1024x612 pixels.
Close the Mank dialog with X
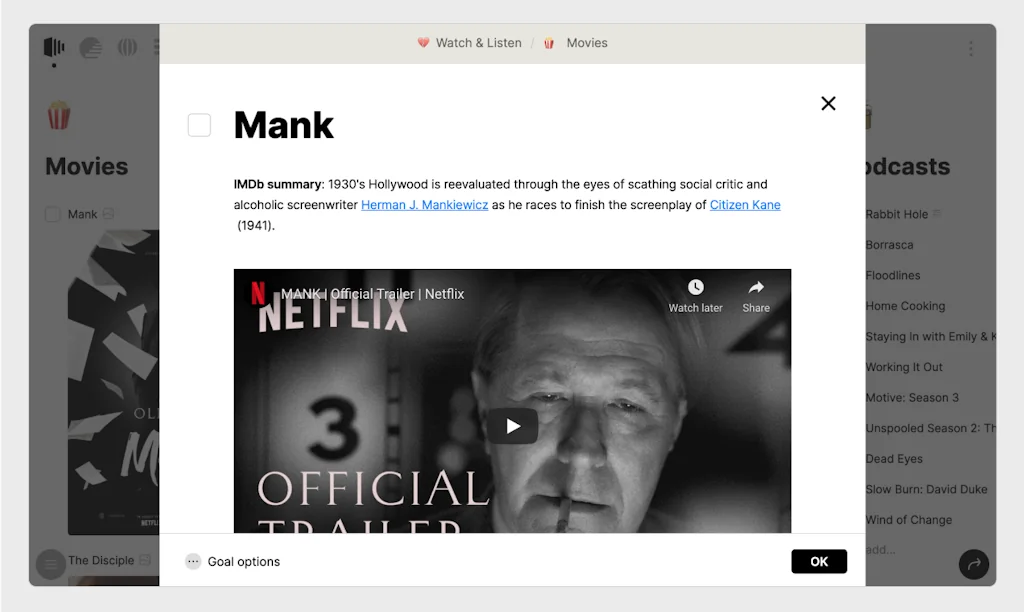click(x=828, y=103)
